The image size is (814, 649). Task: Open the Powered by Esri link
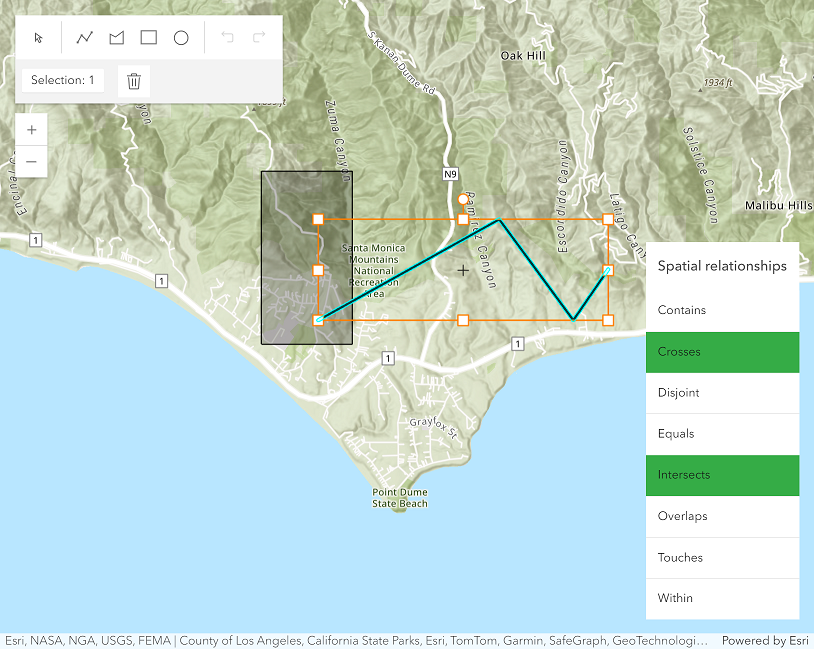click(763, 641)
